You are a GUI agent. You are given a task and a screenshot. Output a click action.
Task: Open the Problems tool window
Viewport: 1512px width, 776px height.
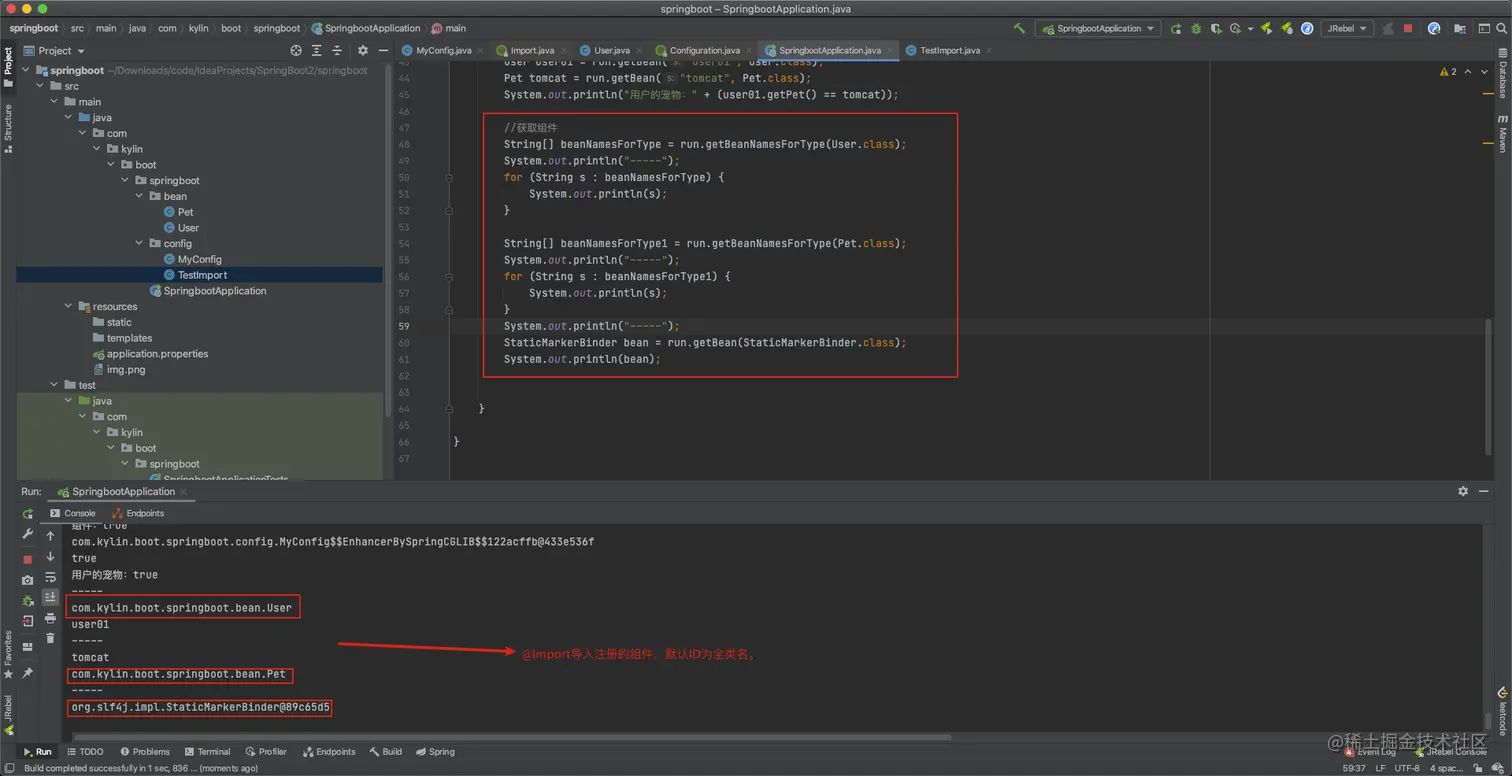[x=145, y=752]
